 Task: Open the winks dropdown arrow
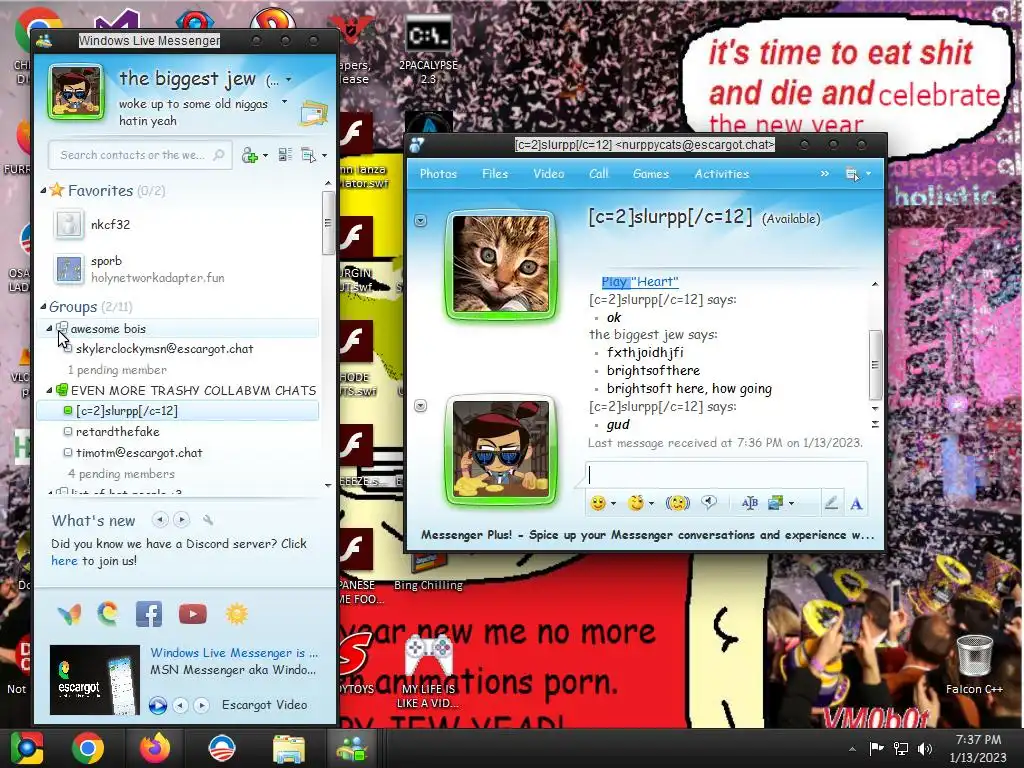coord(651,504)
